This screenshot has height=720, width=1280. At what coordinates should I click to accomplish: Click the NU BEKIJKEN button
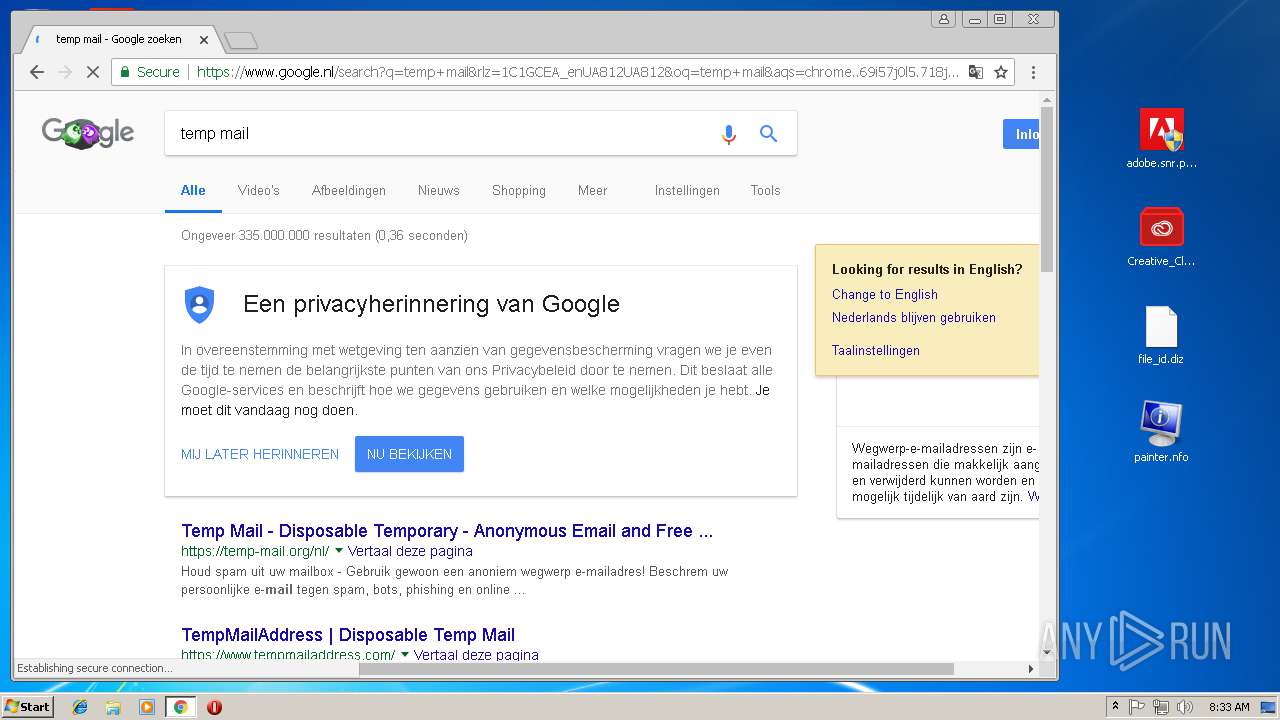tap(409, 454)
